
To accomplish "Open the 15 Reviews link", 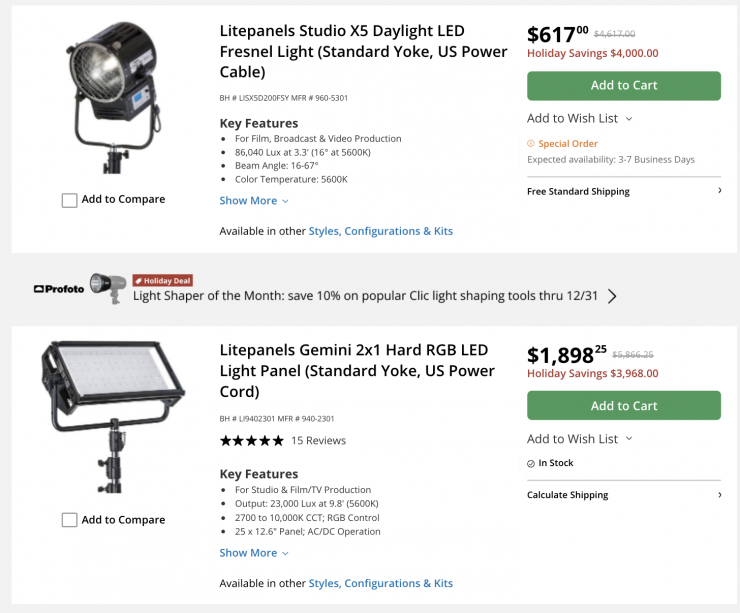I will point(318,441).
